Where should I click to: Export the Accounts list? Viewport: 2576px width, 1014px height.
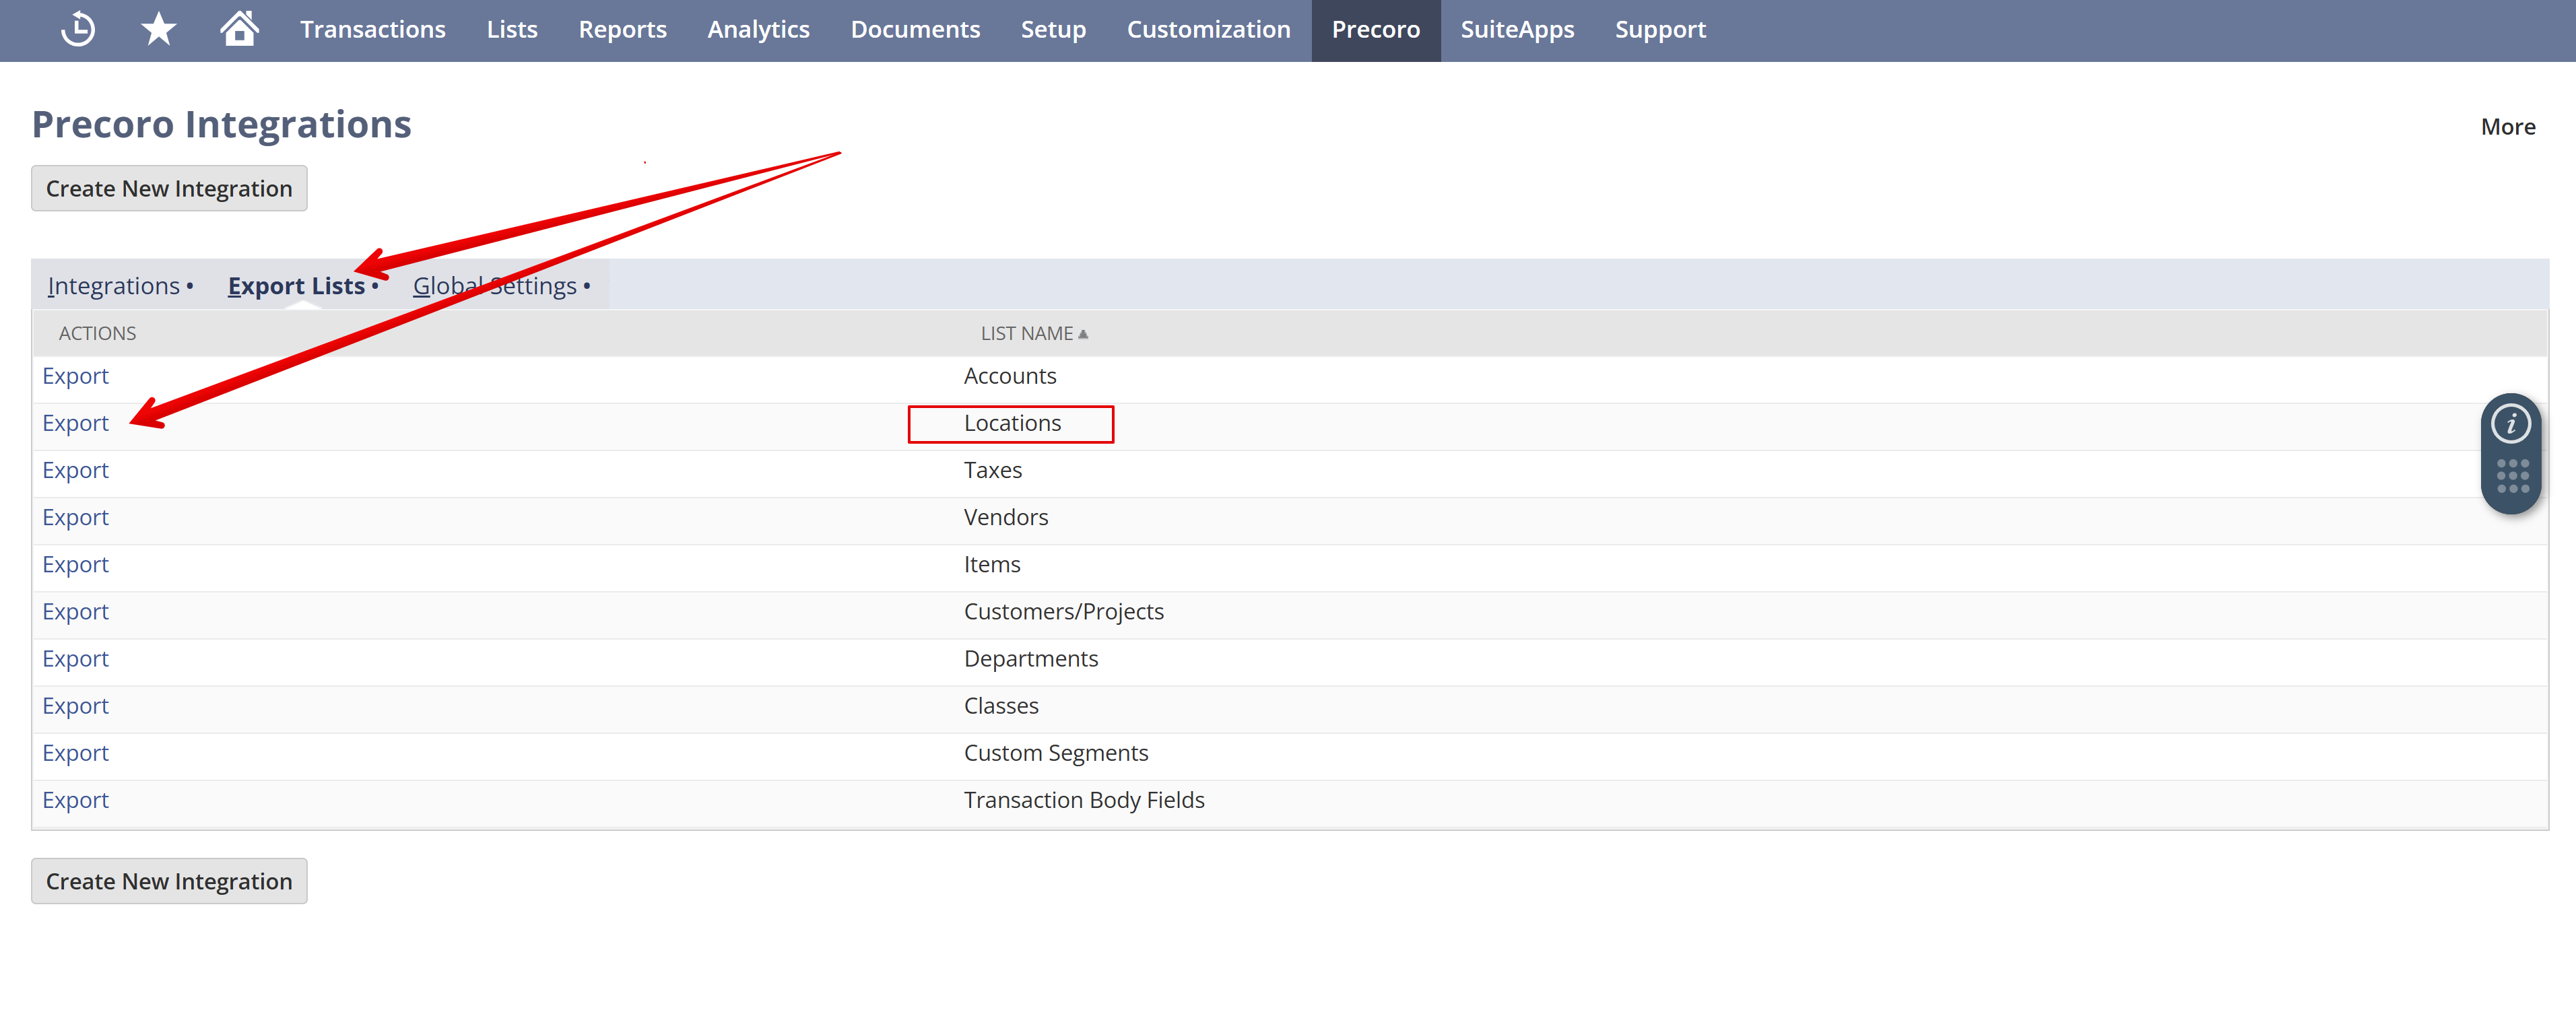pyautogui.click(x=75, y=376)
